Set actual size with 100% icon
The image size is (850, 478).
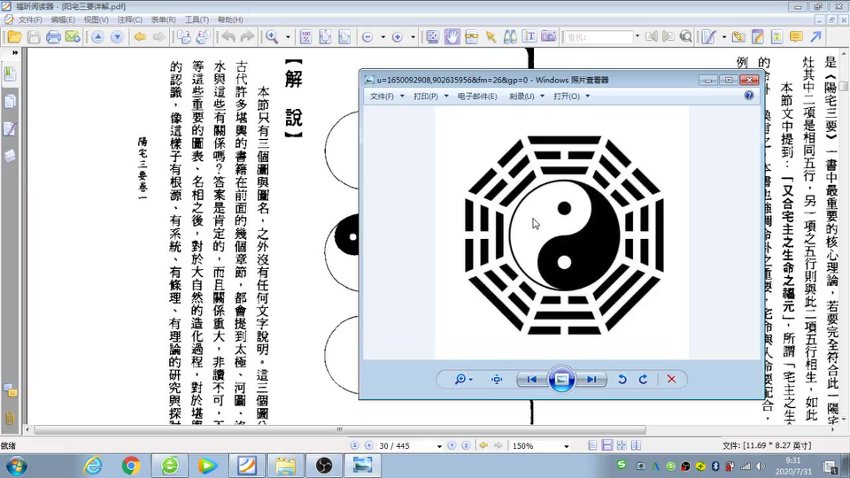(x=306, y=37)
